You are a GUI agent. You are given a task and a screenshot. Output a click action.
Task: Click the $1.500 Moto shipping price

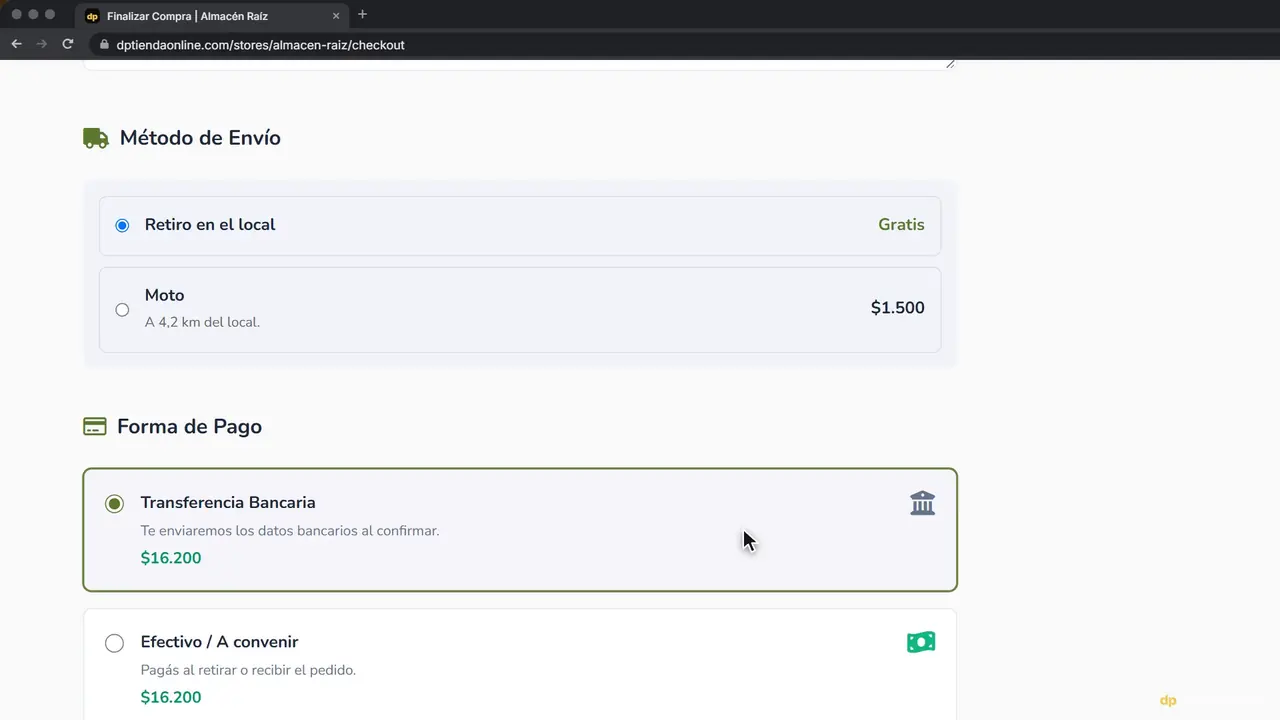(x=897, y=308)
